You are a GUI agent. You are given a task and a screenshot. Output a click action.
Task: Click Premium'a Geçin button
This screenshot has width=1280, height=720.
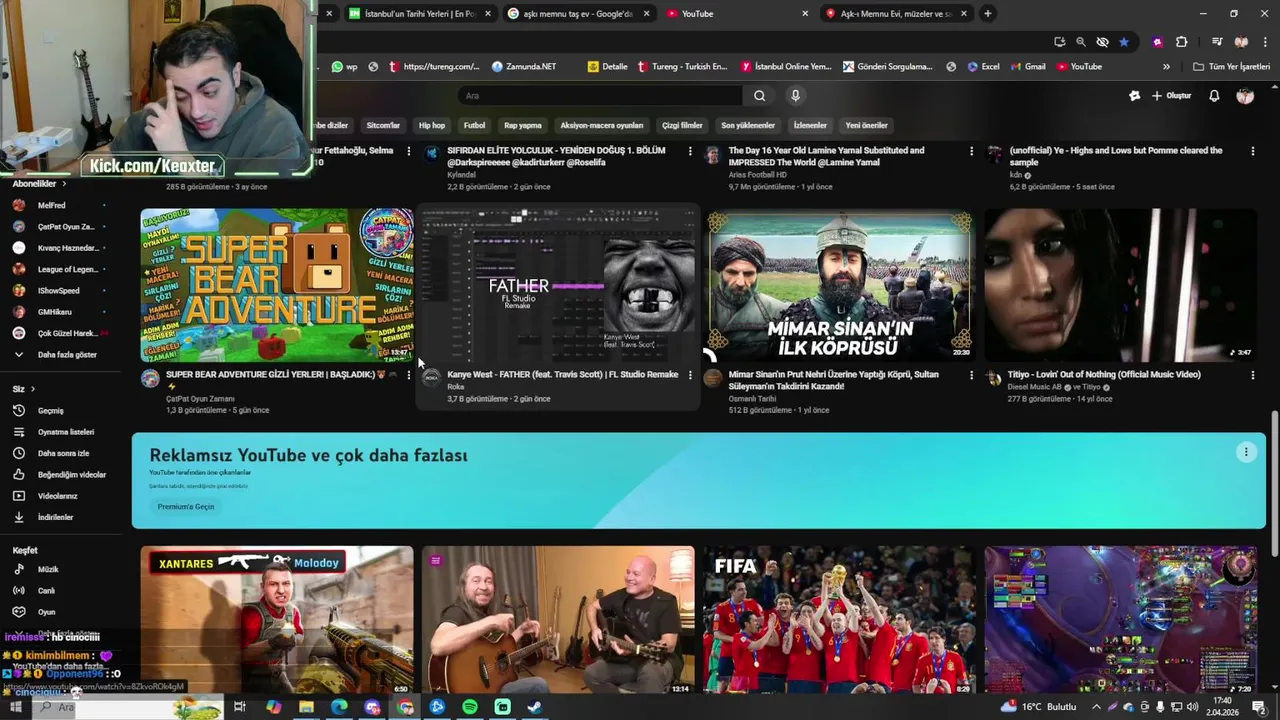(186, 507)
